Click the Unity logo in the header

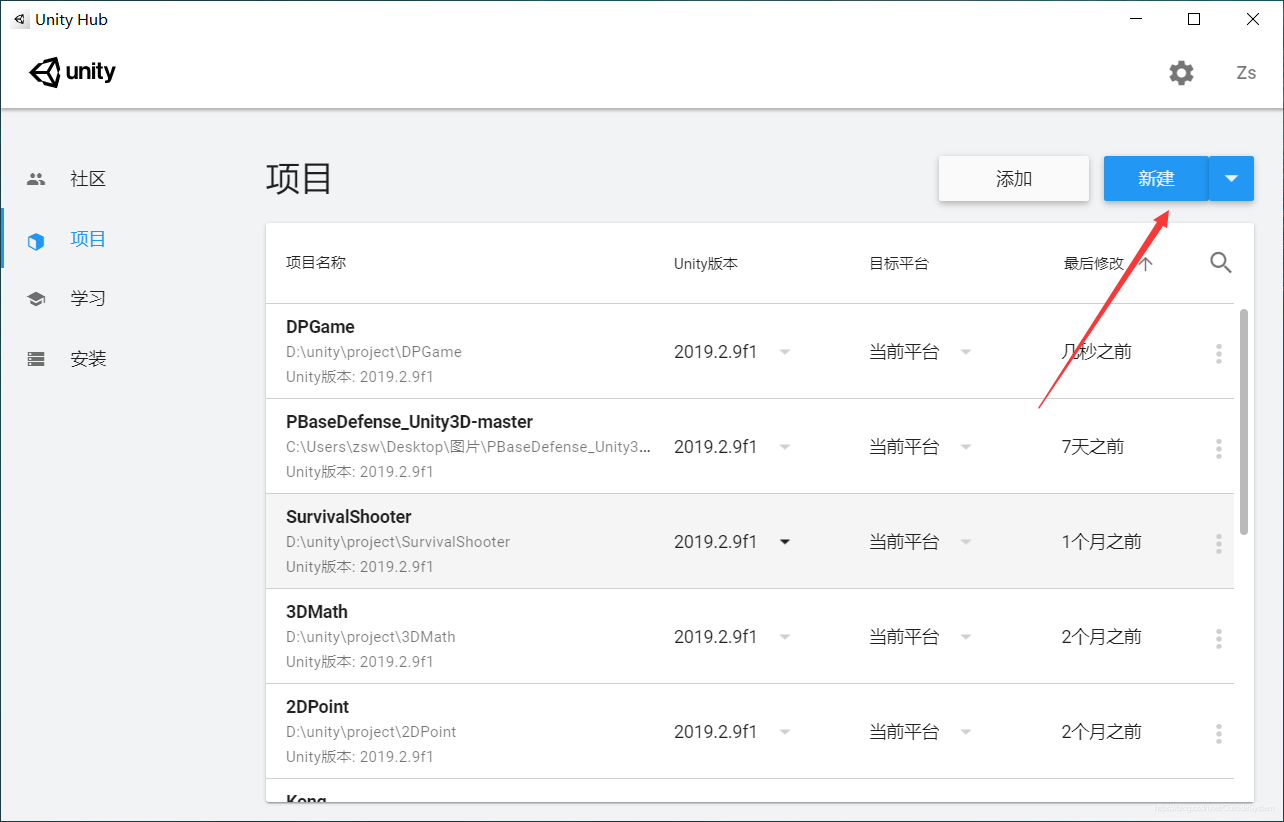tap(72, 72)
